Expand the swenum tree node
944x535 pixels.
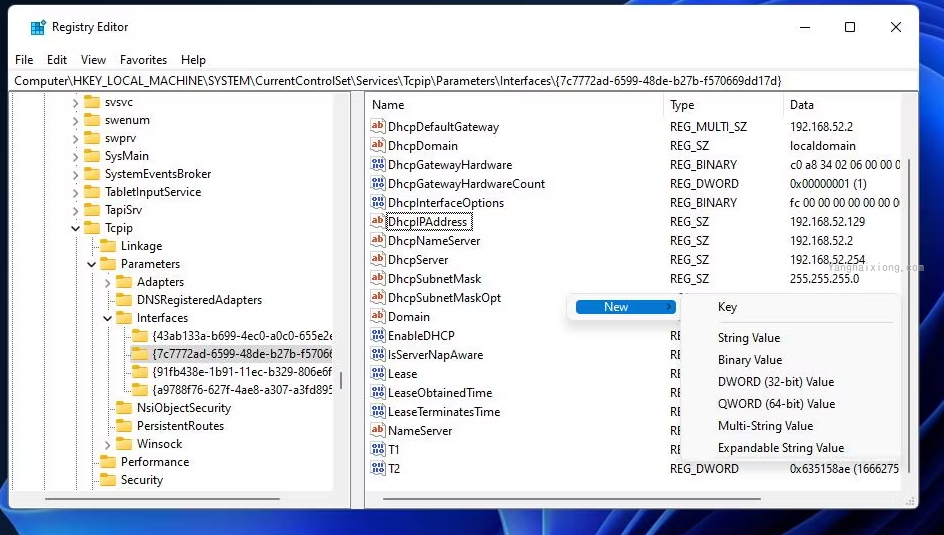click(75, 121)
